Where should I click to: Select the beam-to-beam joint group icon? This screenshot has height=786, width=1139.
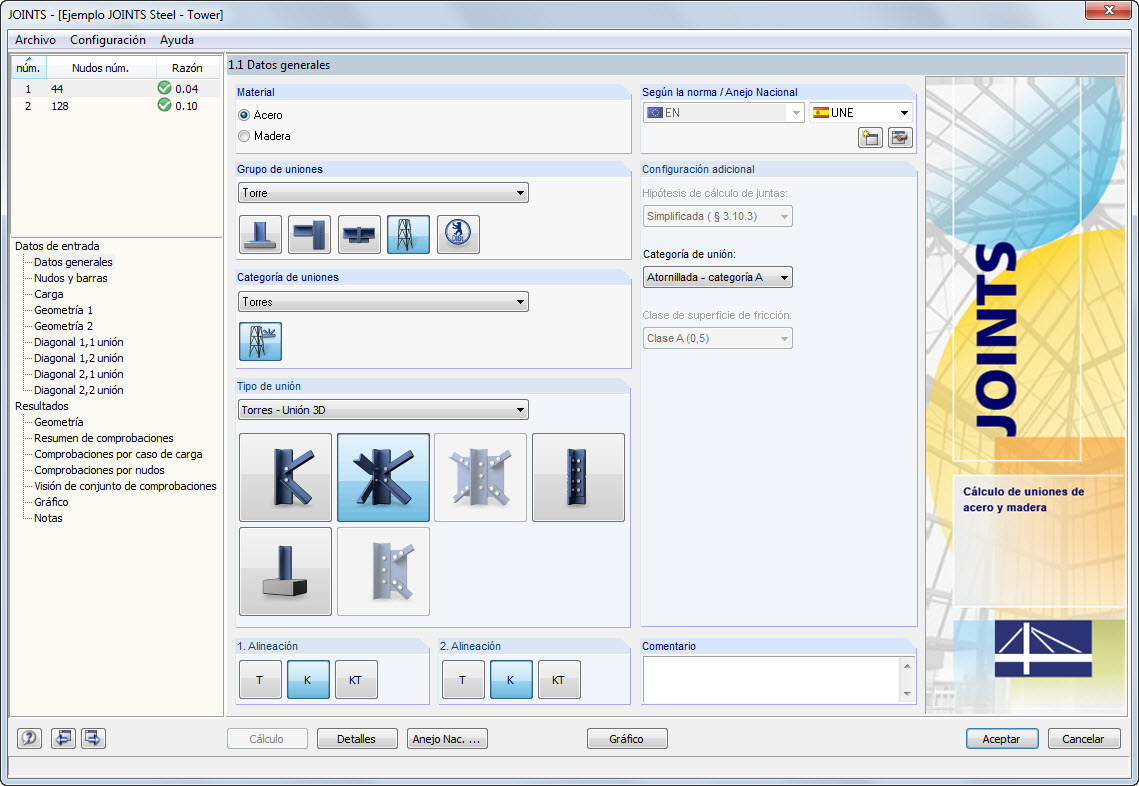point(359,234)
